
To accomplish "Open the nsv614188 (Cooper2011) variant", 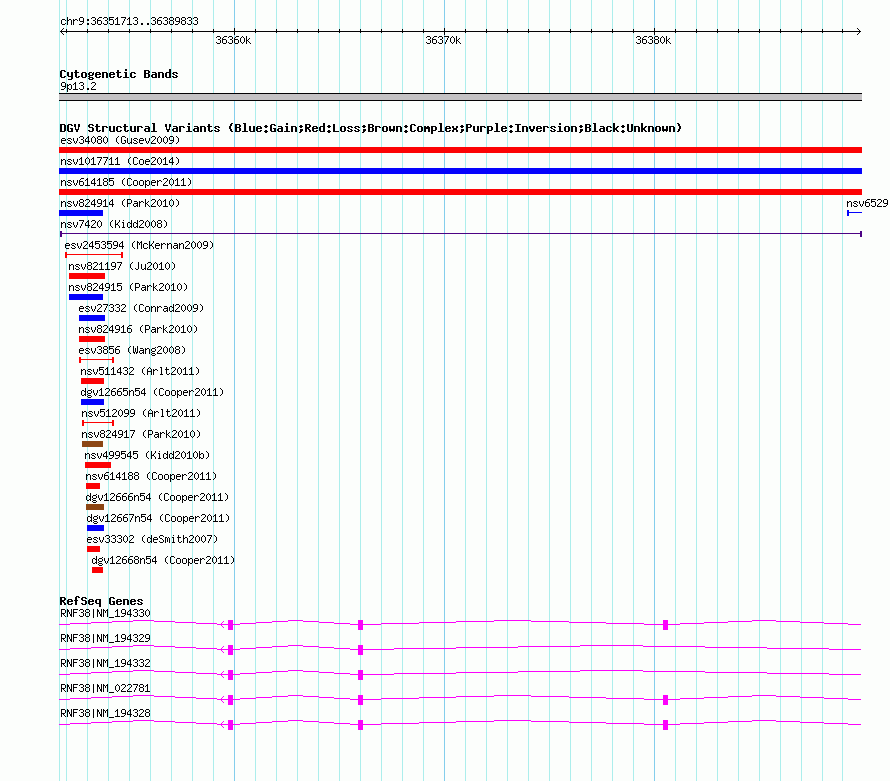I will [x=151, y=476].
